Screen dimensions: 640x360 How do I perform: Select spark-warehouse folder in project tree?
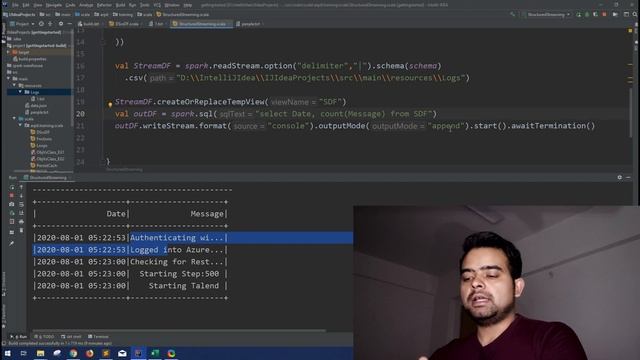point(24,66)
